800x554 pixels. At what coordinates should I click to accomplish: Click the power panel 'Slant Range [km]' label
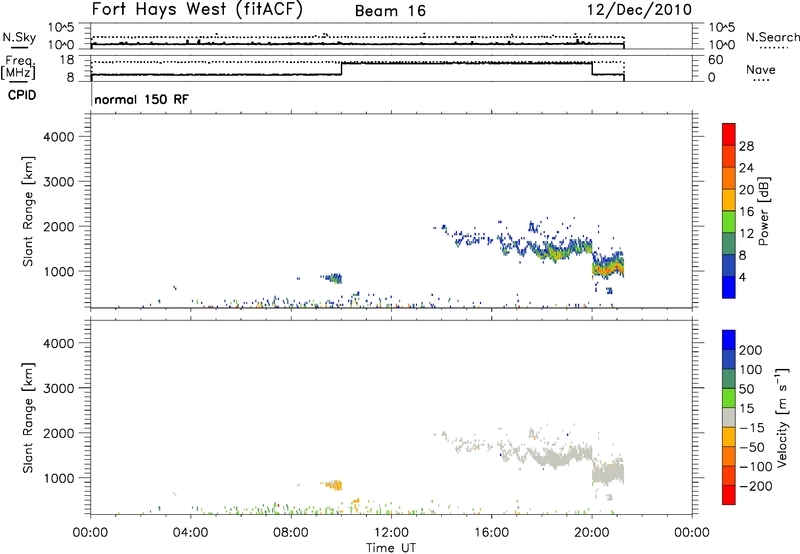pos(28,211)
